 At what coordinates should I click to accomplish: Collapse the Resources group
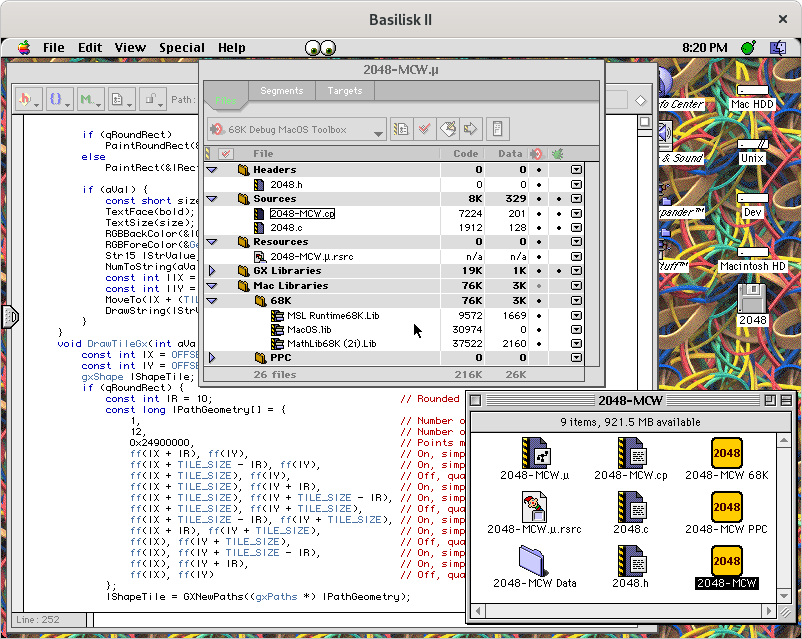click(x=212, y=241)
